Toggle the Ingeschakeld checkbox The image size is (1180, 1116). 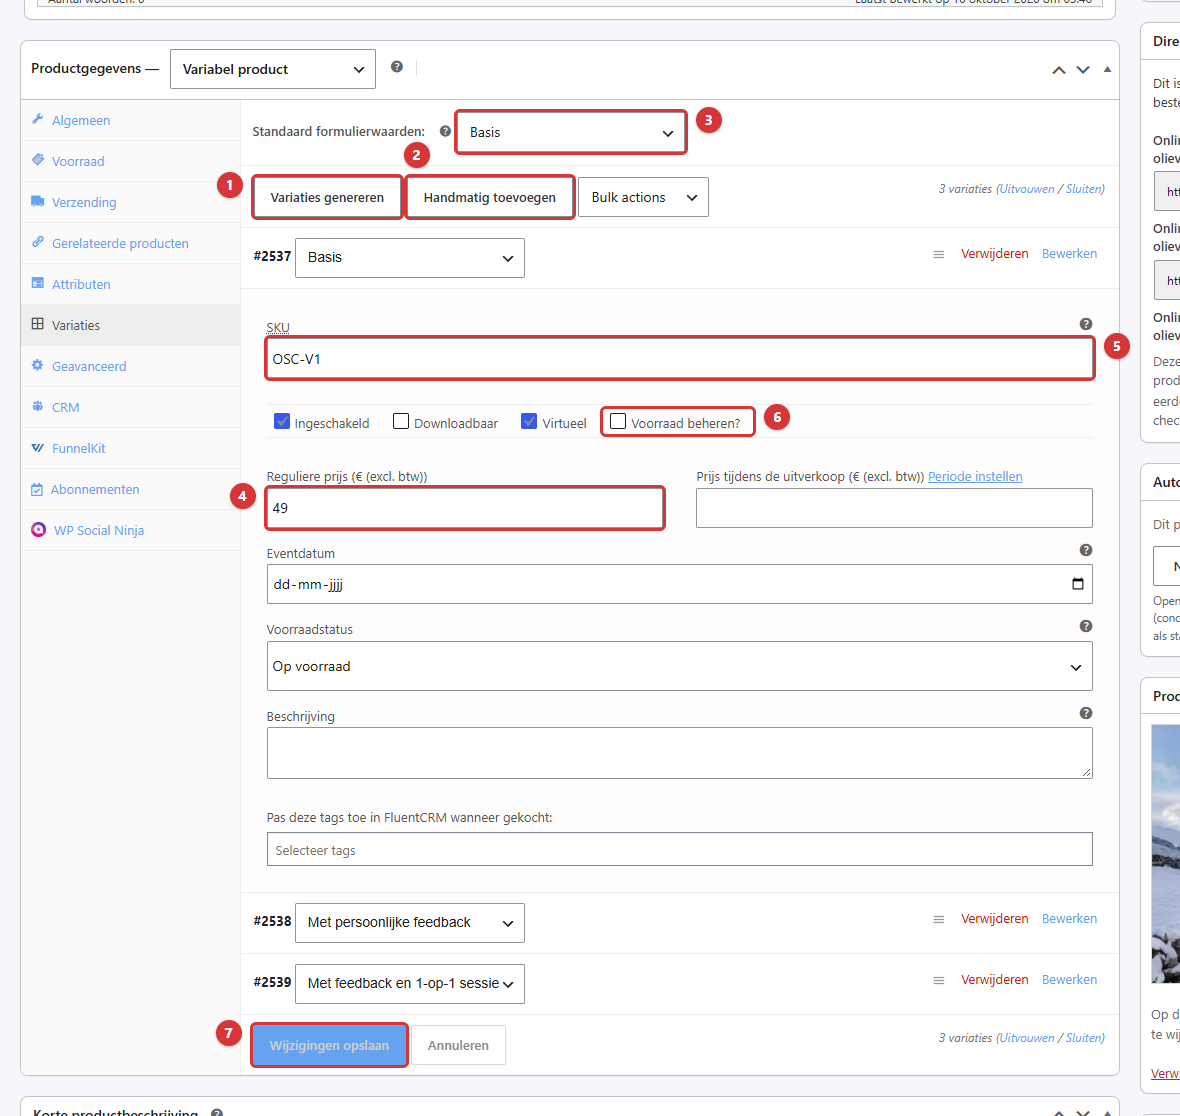coord(282,421)
